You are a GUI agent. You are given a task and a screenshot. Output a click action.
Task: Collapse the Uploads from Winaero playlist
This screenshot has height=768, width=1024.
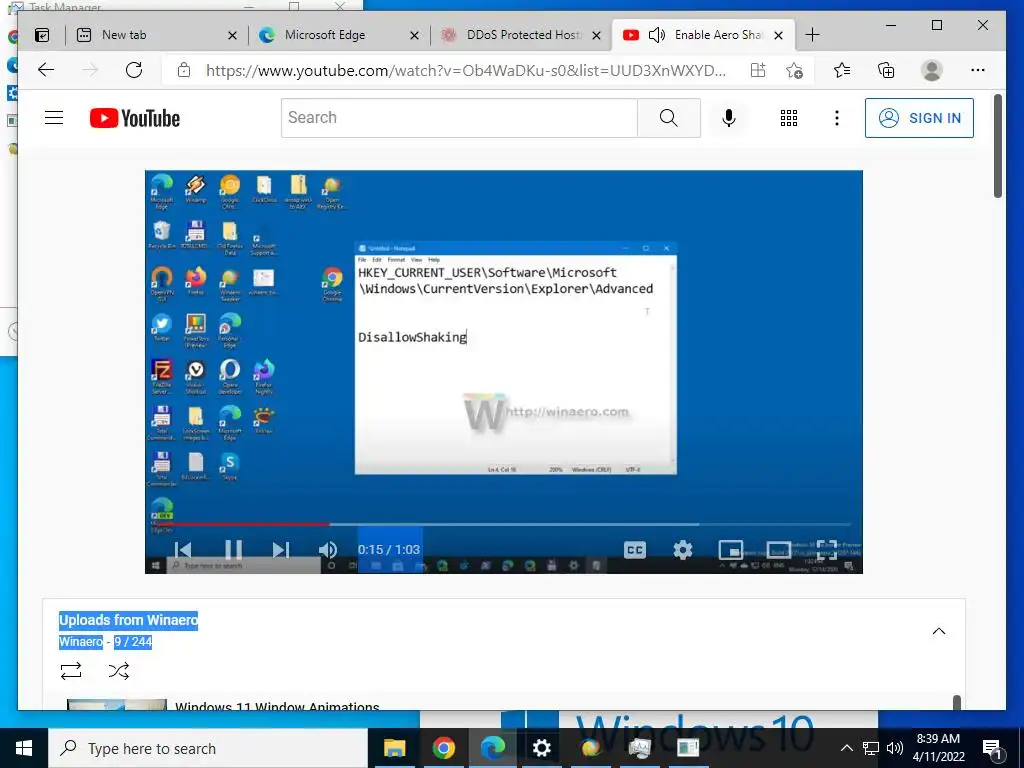pos(938,631)
